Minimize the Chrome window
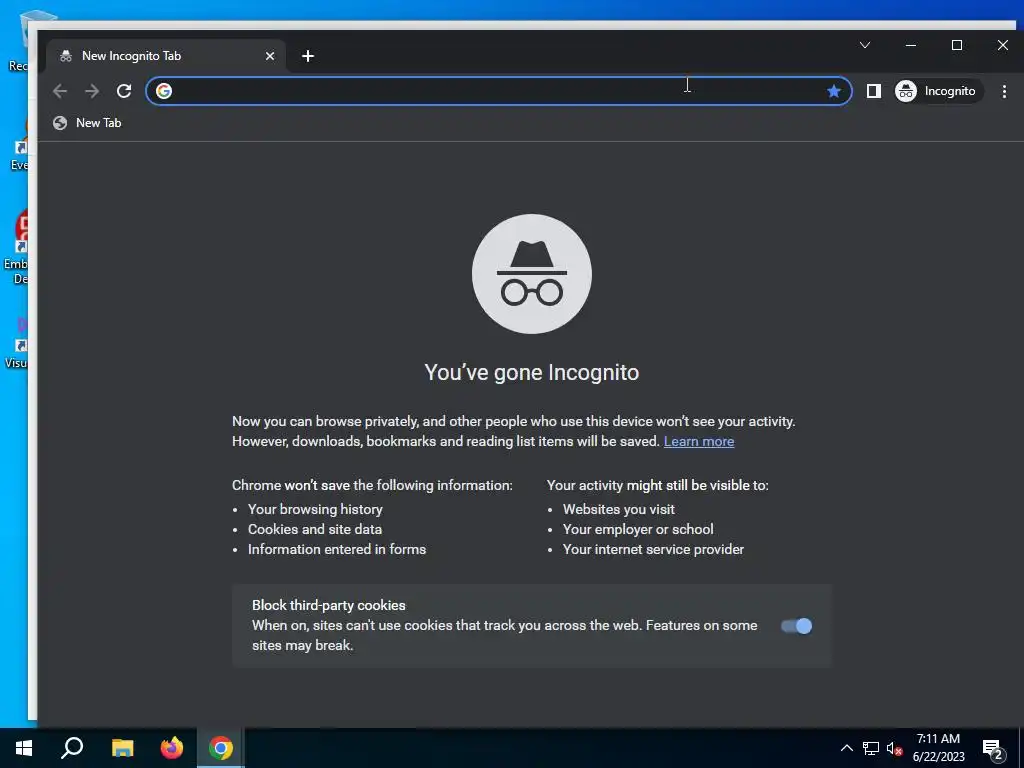Viewport: 1024px width, 768px height. click(910, 45)
